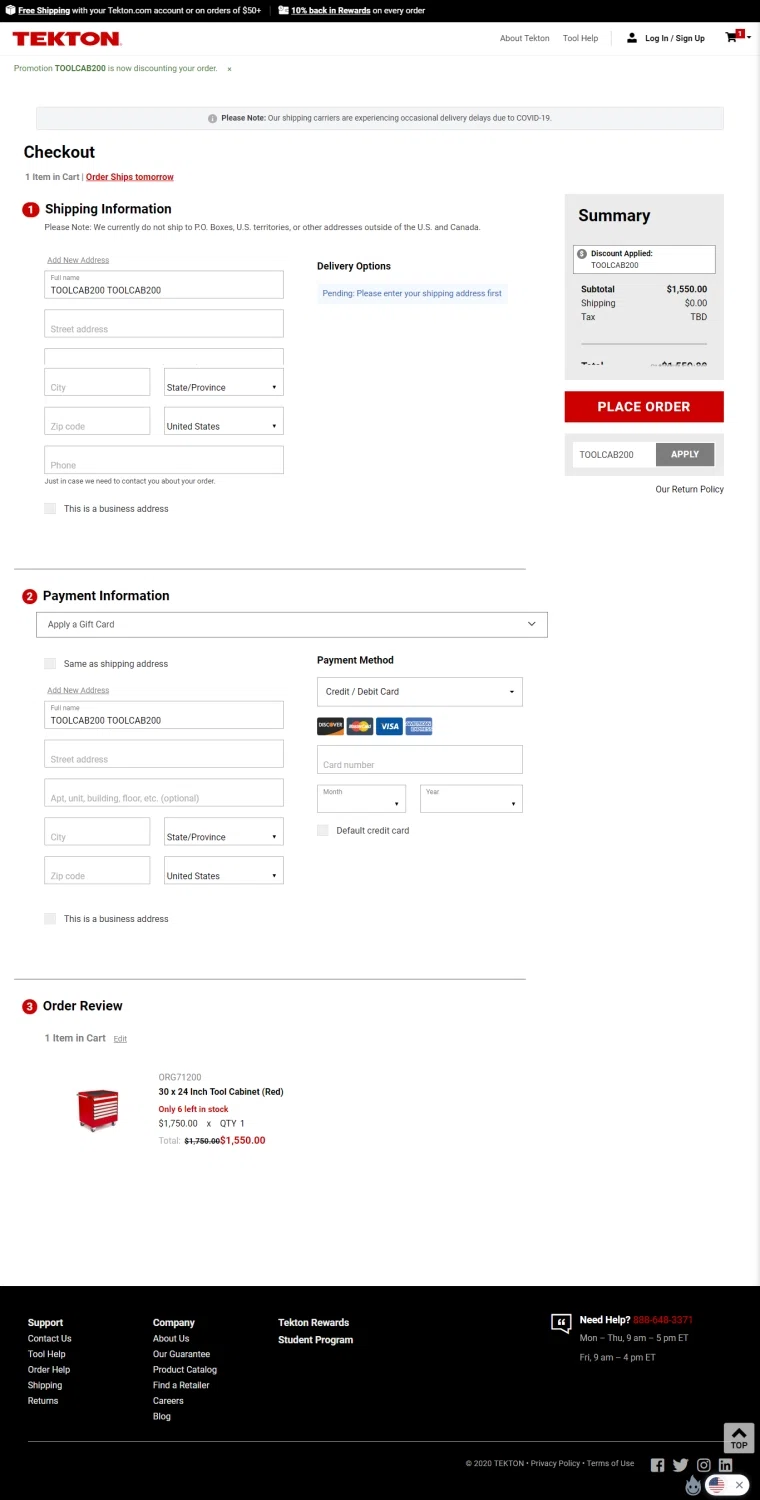Click the APPLY promo code button
Screen dimensions: 760x1500
pyautogui.click(x=685, y=454)
